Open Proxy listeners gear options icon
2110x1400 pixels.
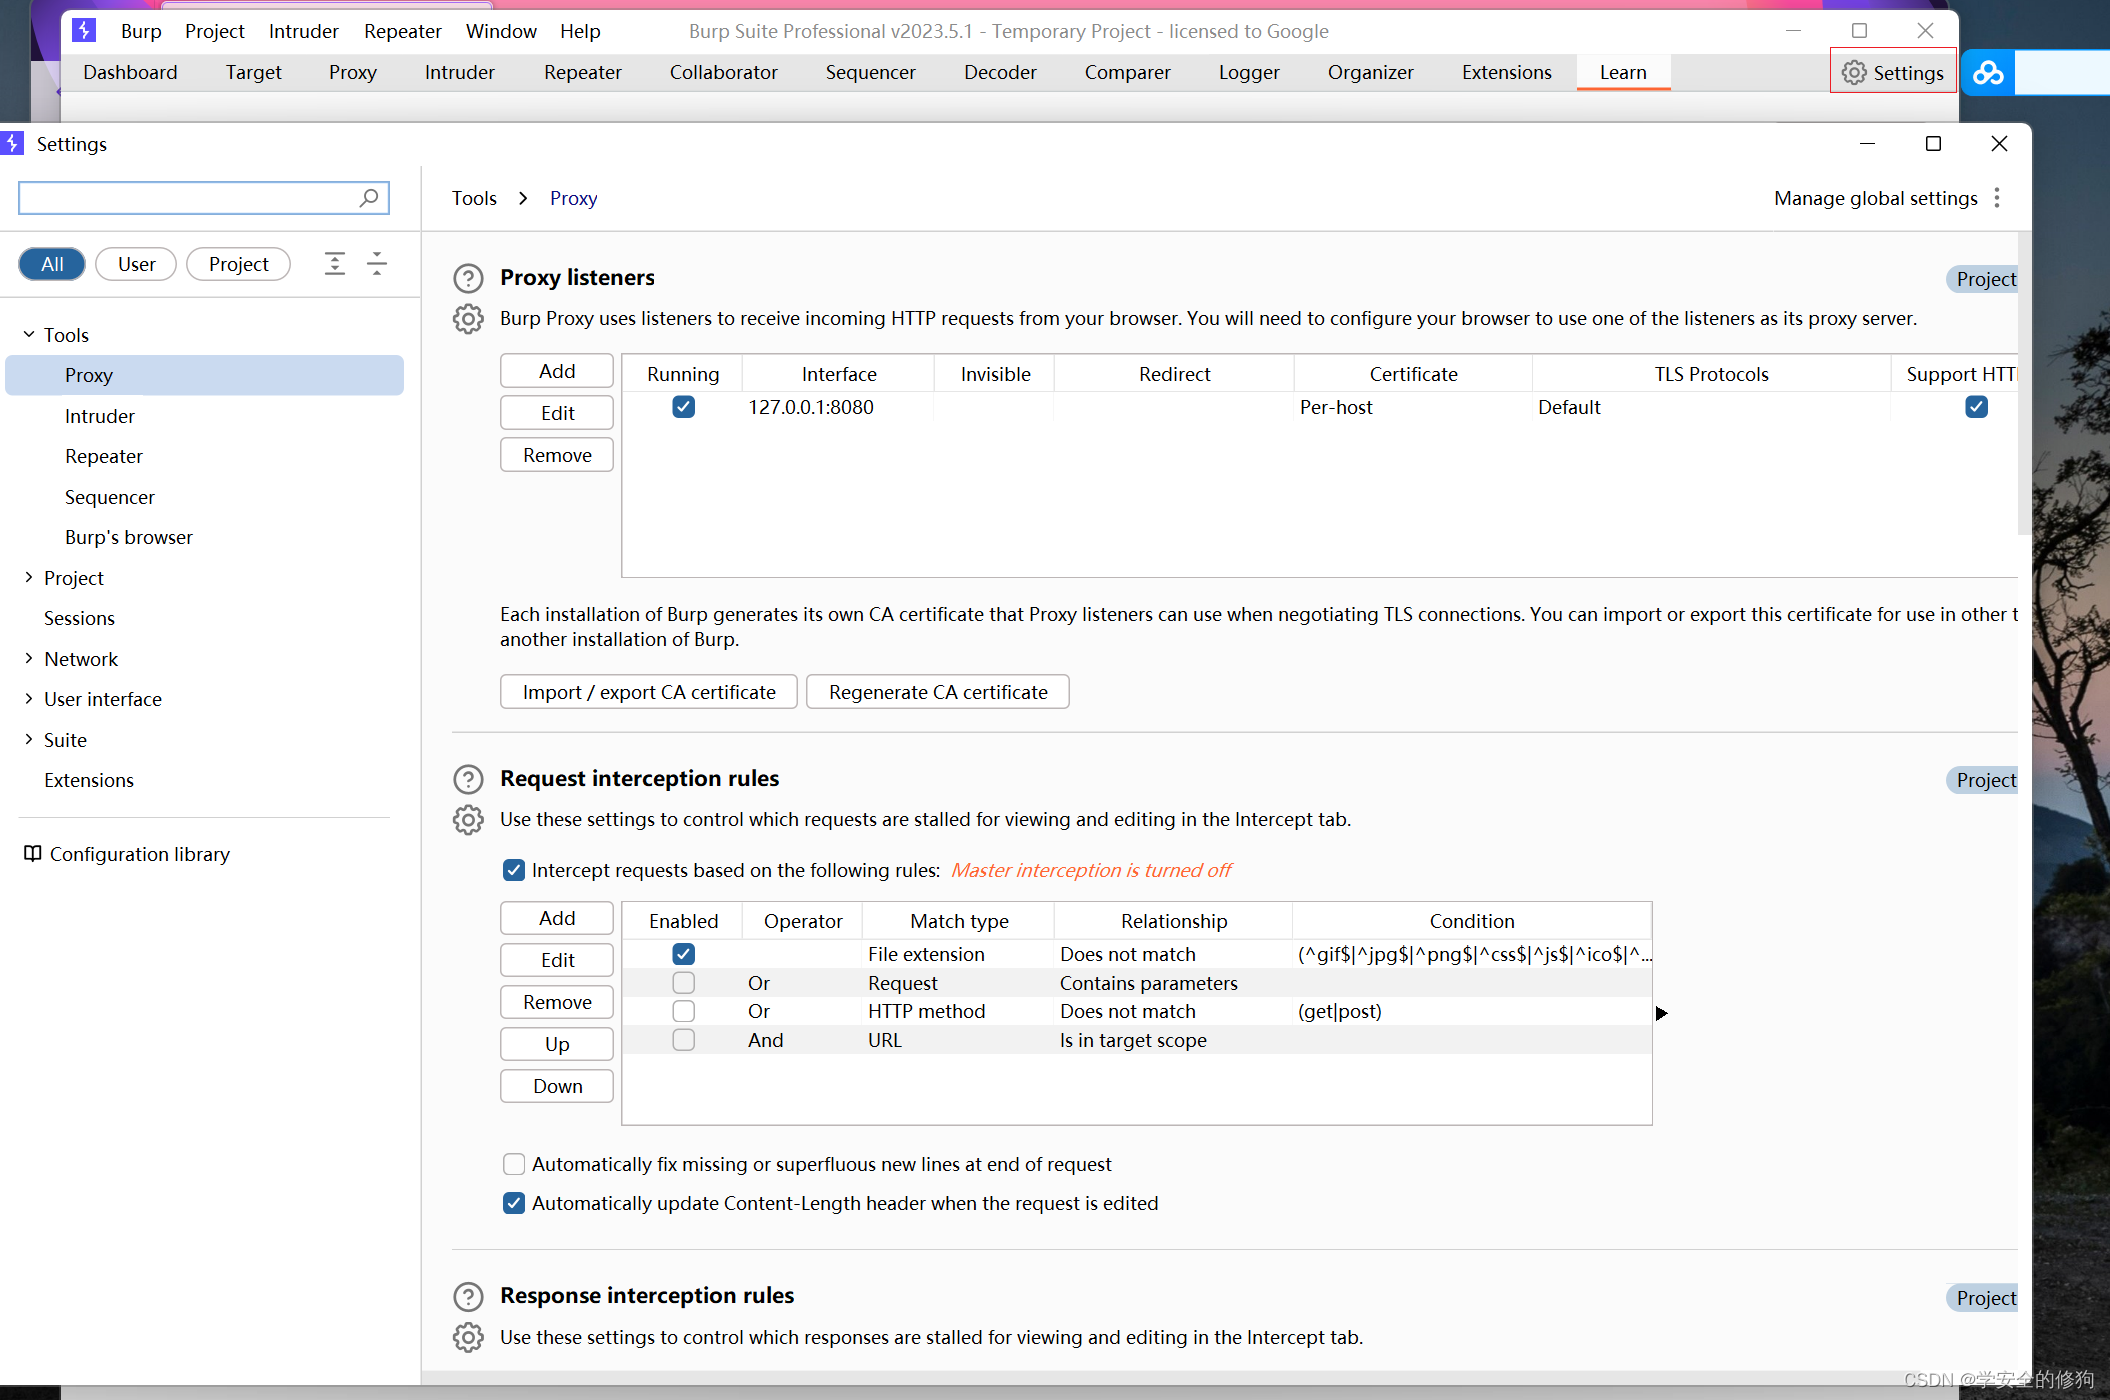pyautogui.click(x=468, y=319)
